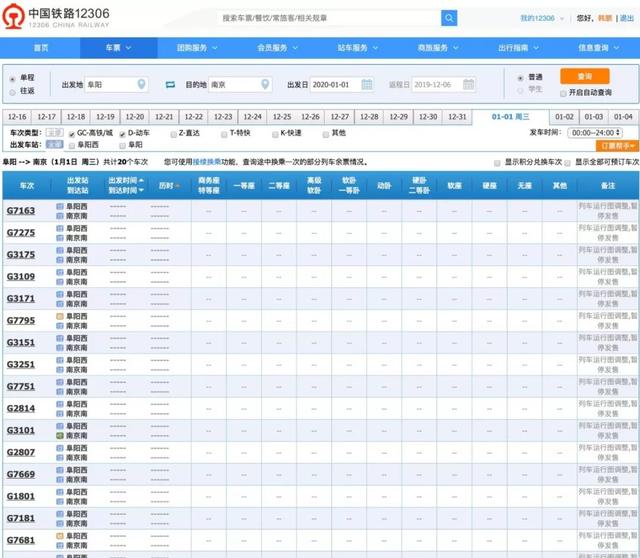This screenshot has height=558, width=640.
Task: Click G7751 departure station icon
Action: [60, 382]
